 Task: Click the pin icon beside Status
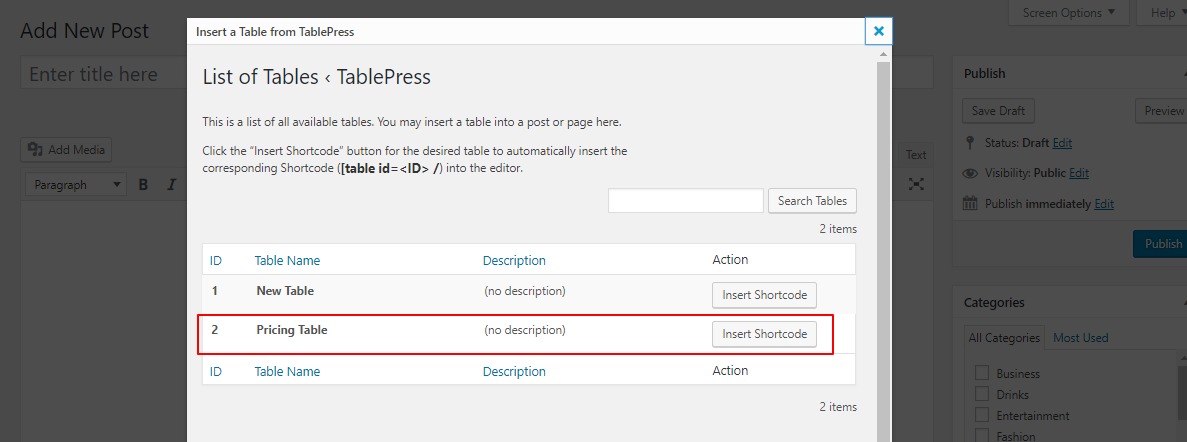(970, 142)
